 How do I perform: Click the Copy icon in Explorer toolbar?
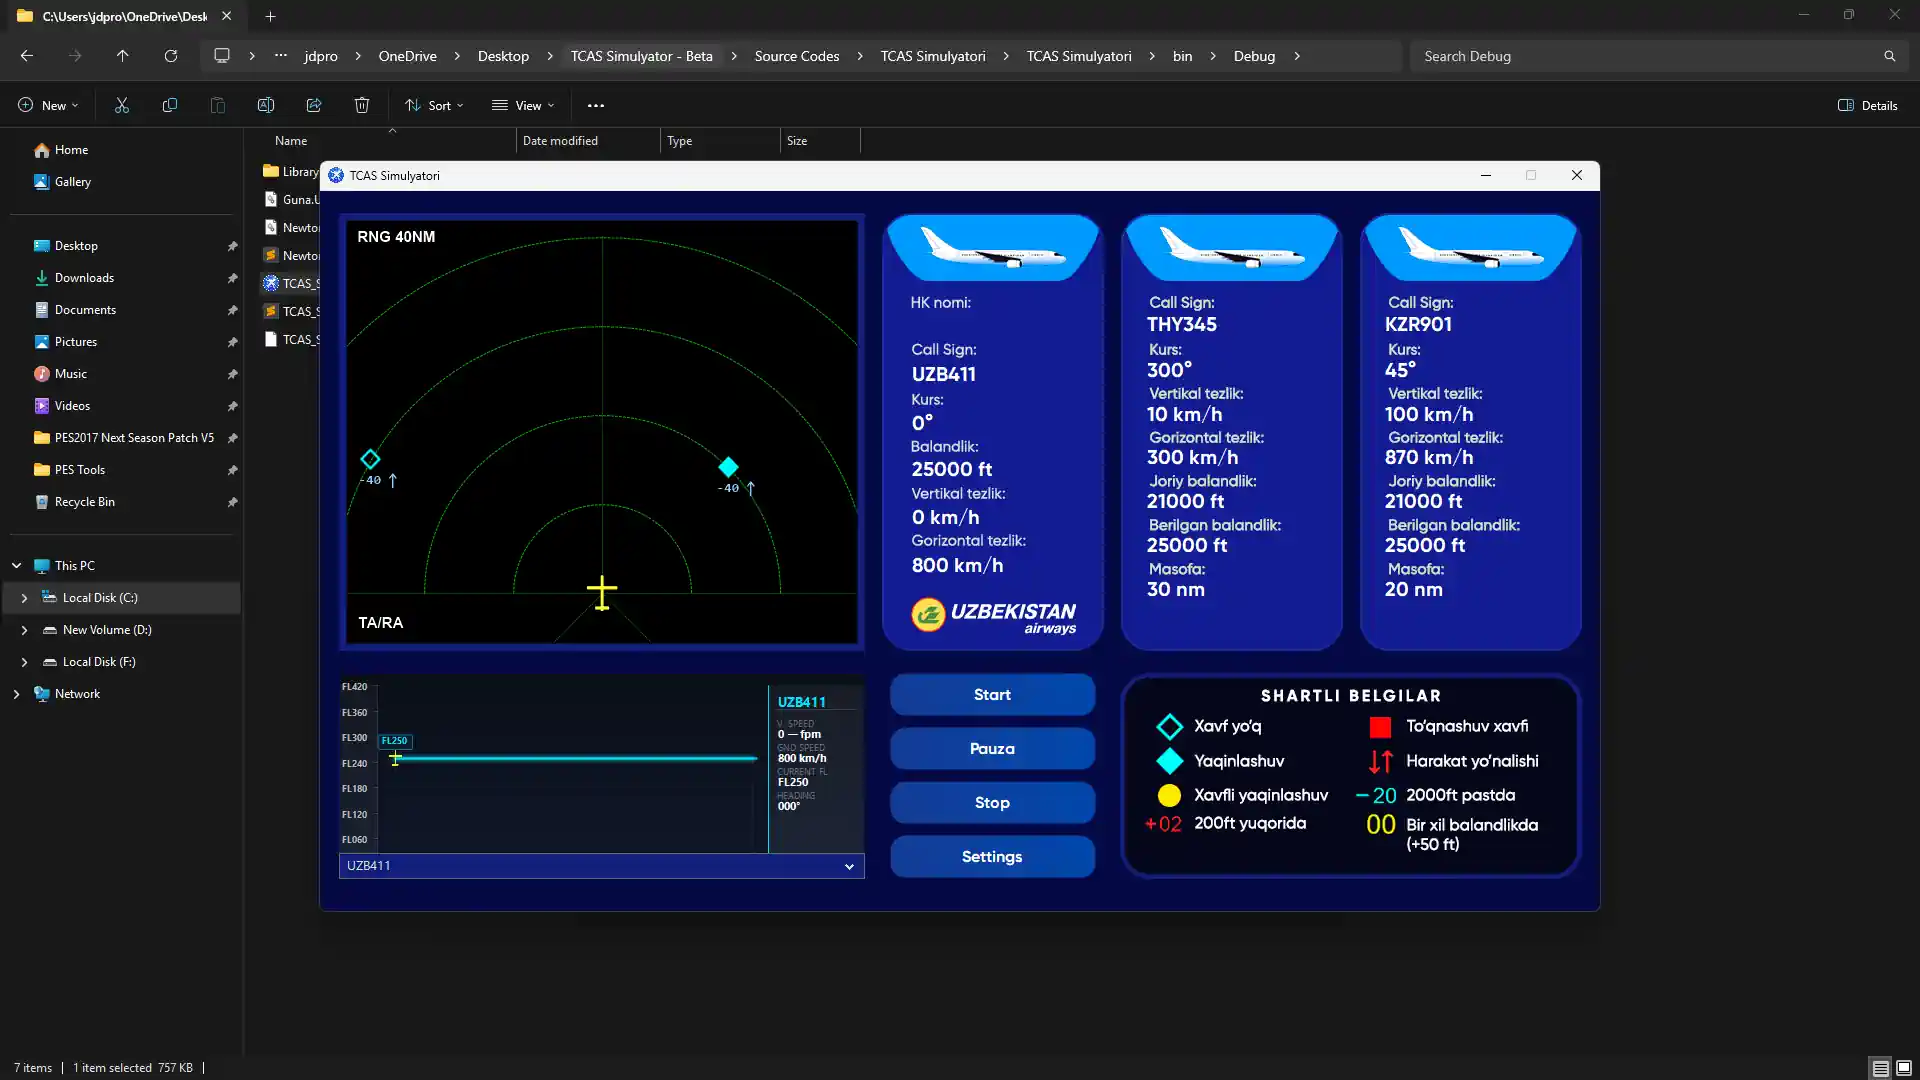(x=170, y=105)
